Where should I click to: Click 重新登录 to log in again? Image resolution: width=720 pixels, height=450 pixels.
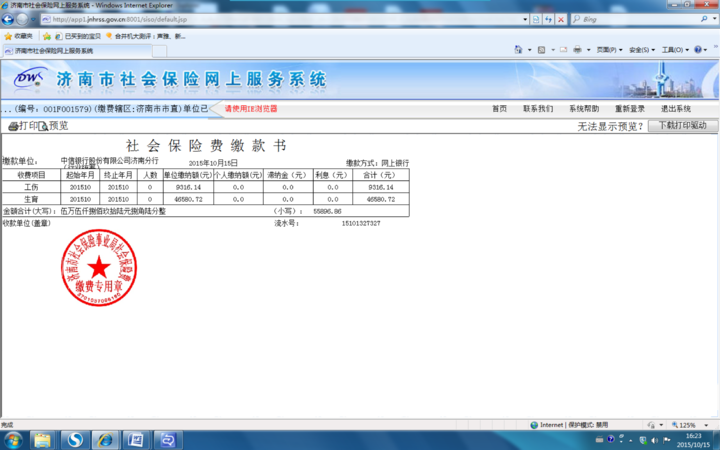point(630,109)
